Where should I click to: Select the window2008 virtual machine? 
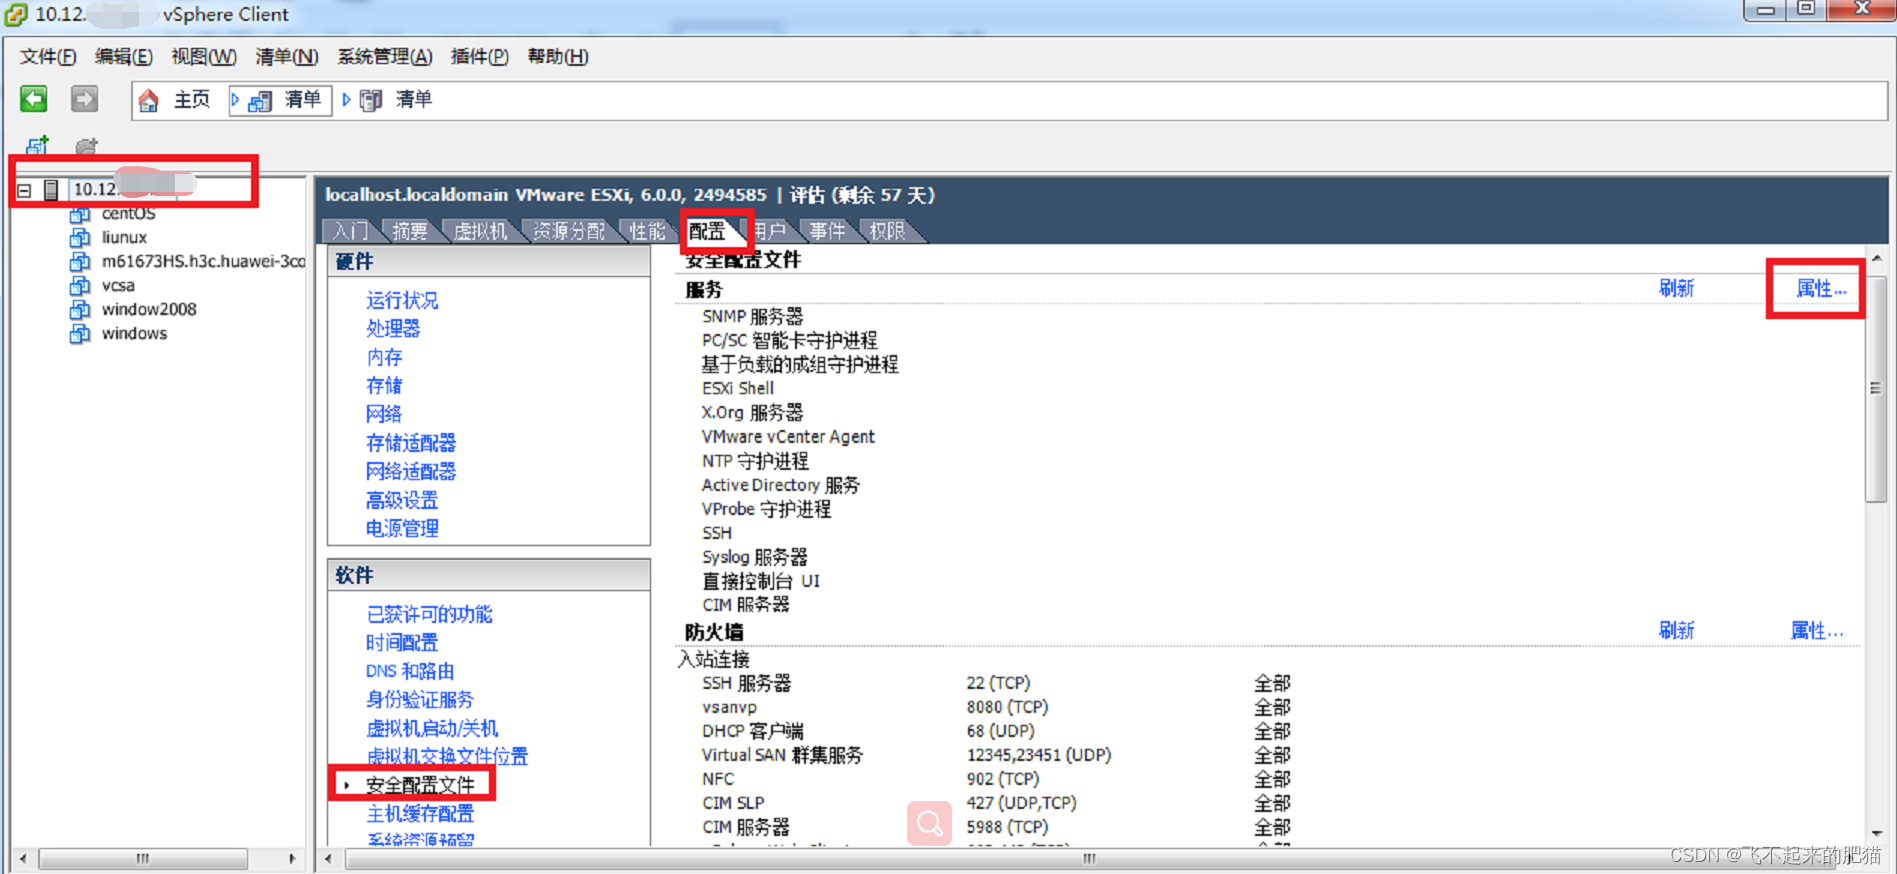[149, 310]
